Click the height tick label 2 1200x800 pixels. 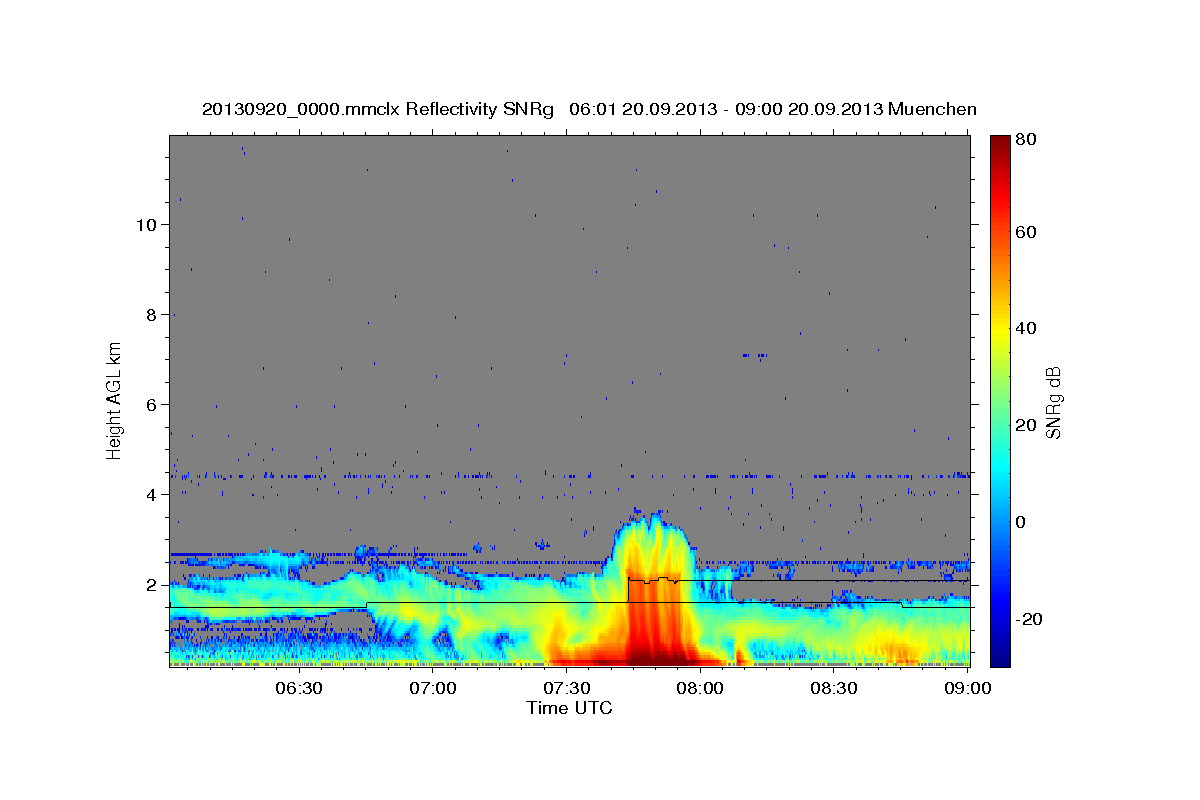click(x=152, y=585)
